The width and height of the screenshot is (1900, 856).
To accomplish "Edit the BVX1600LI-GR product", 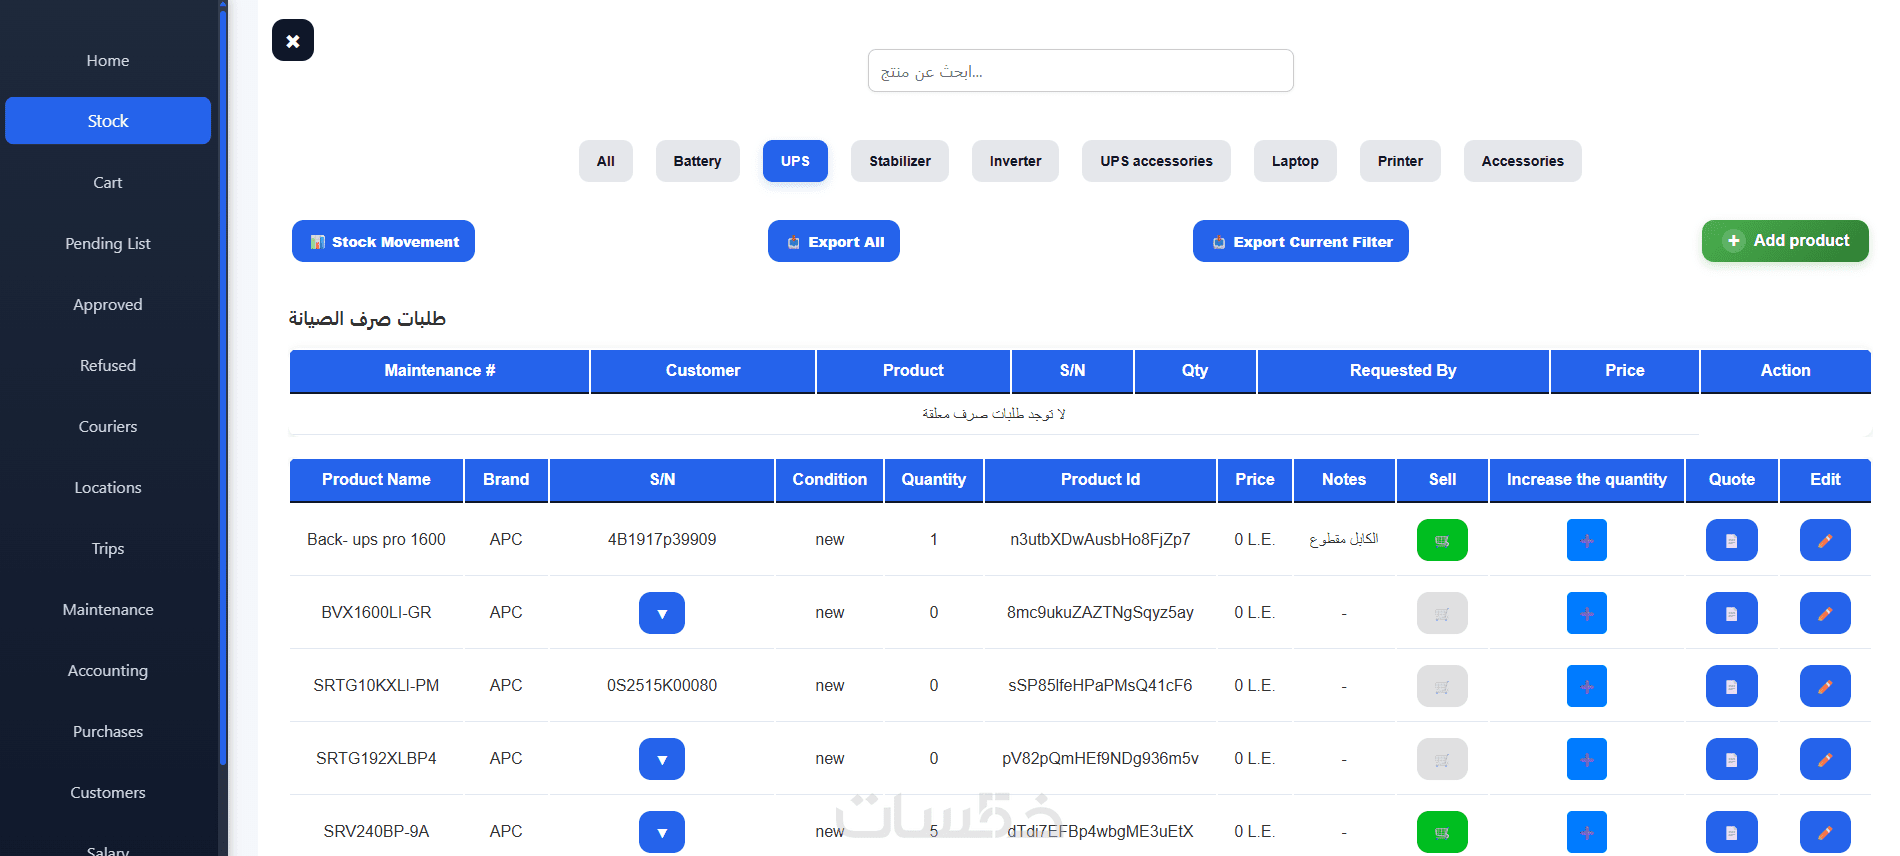I will pyautogui.click(x=1825, y=613).
